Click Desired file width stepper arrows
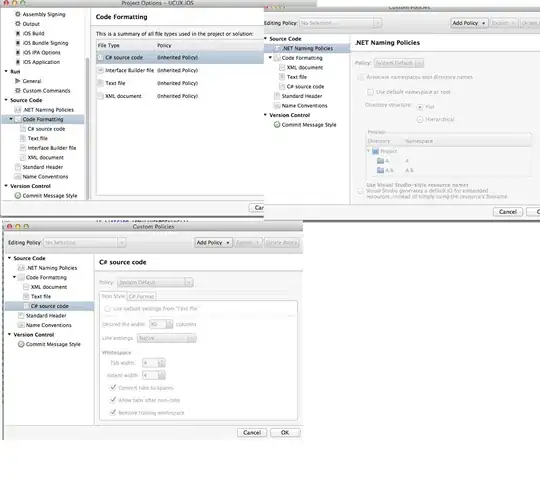 coord(169,324)
